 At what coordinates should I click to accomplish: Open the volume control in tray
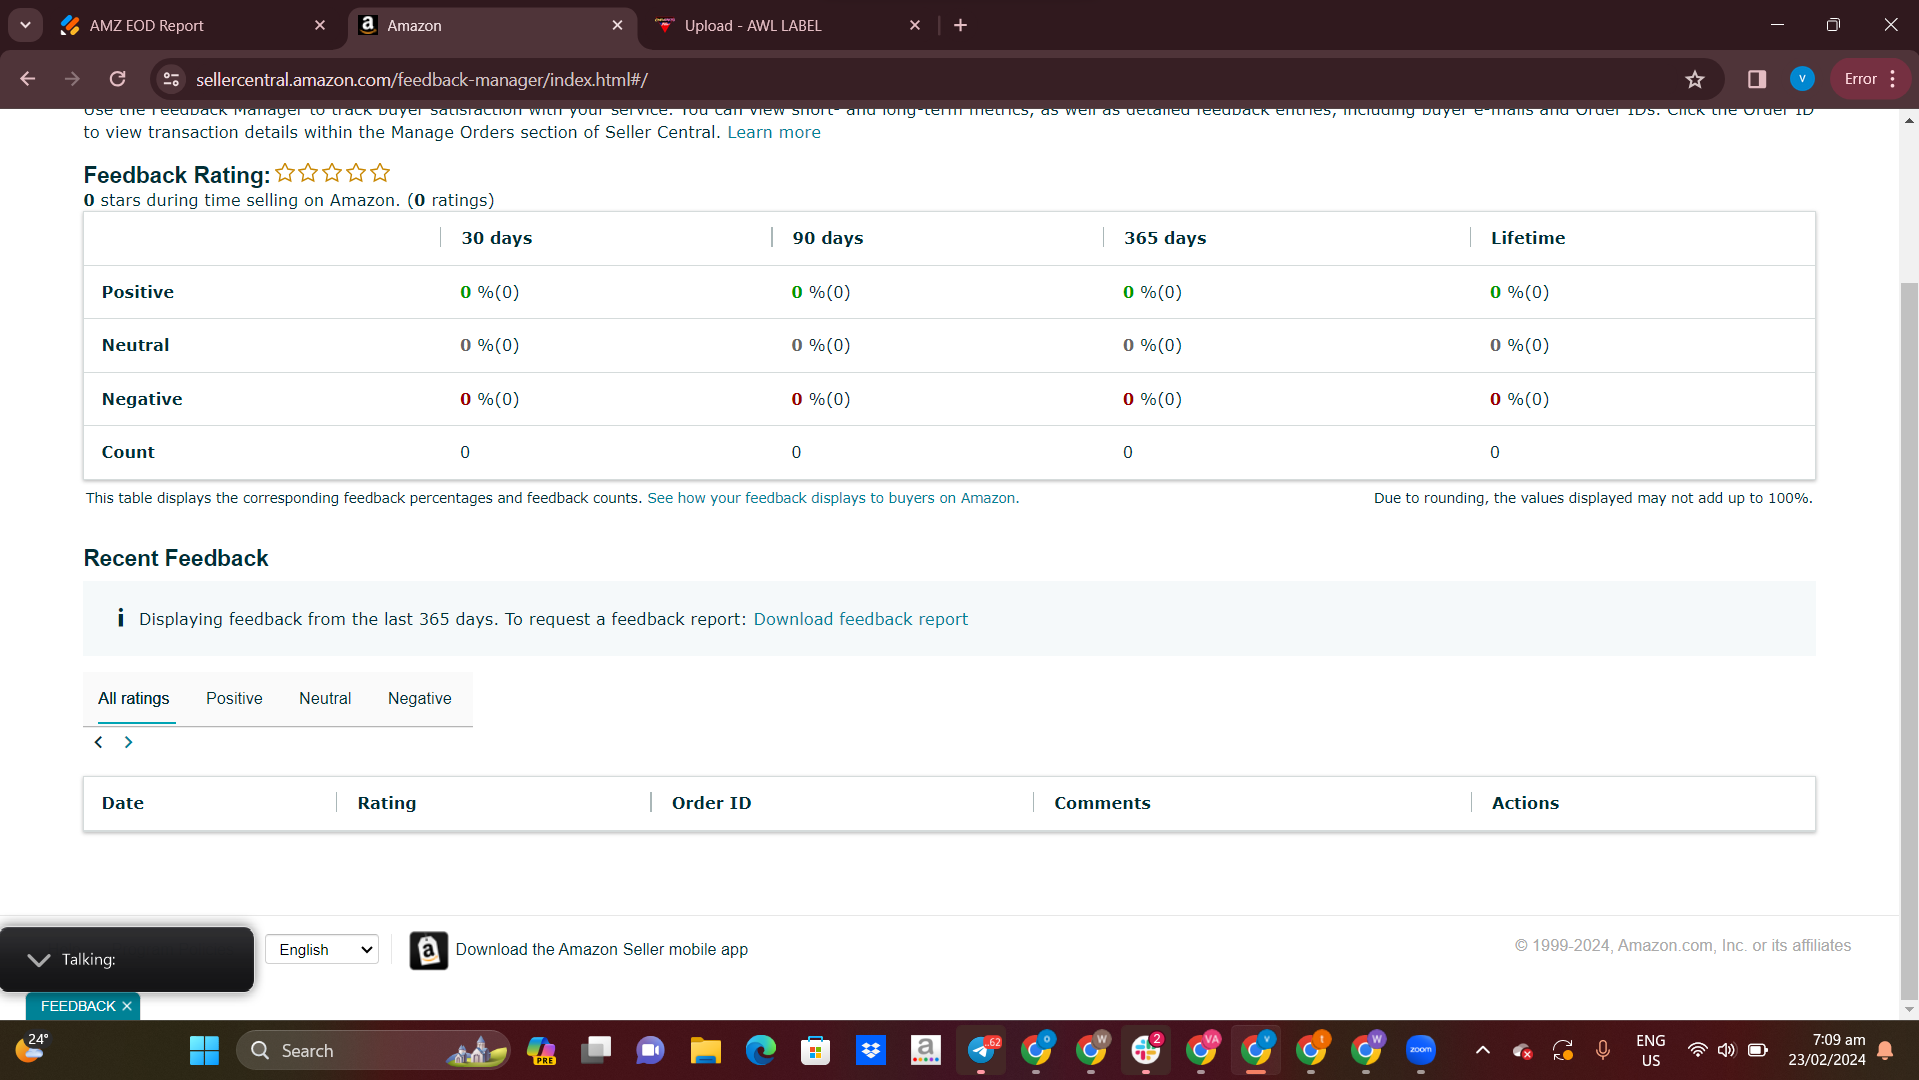tap(1727, 1050)
